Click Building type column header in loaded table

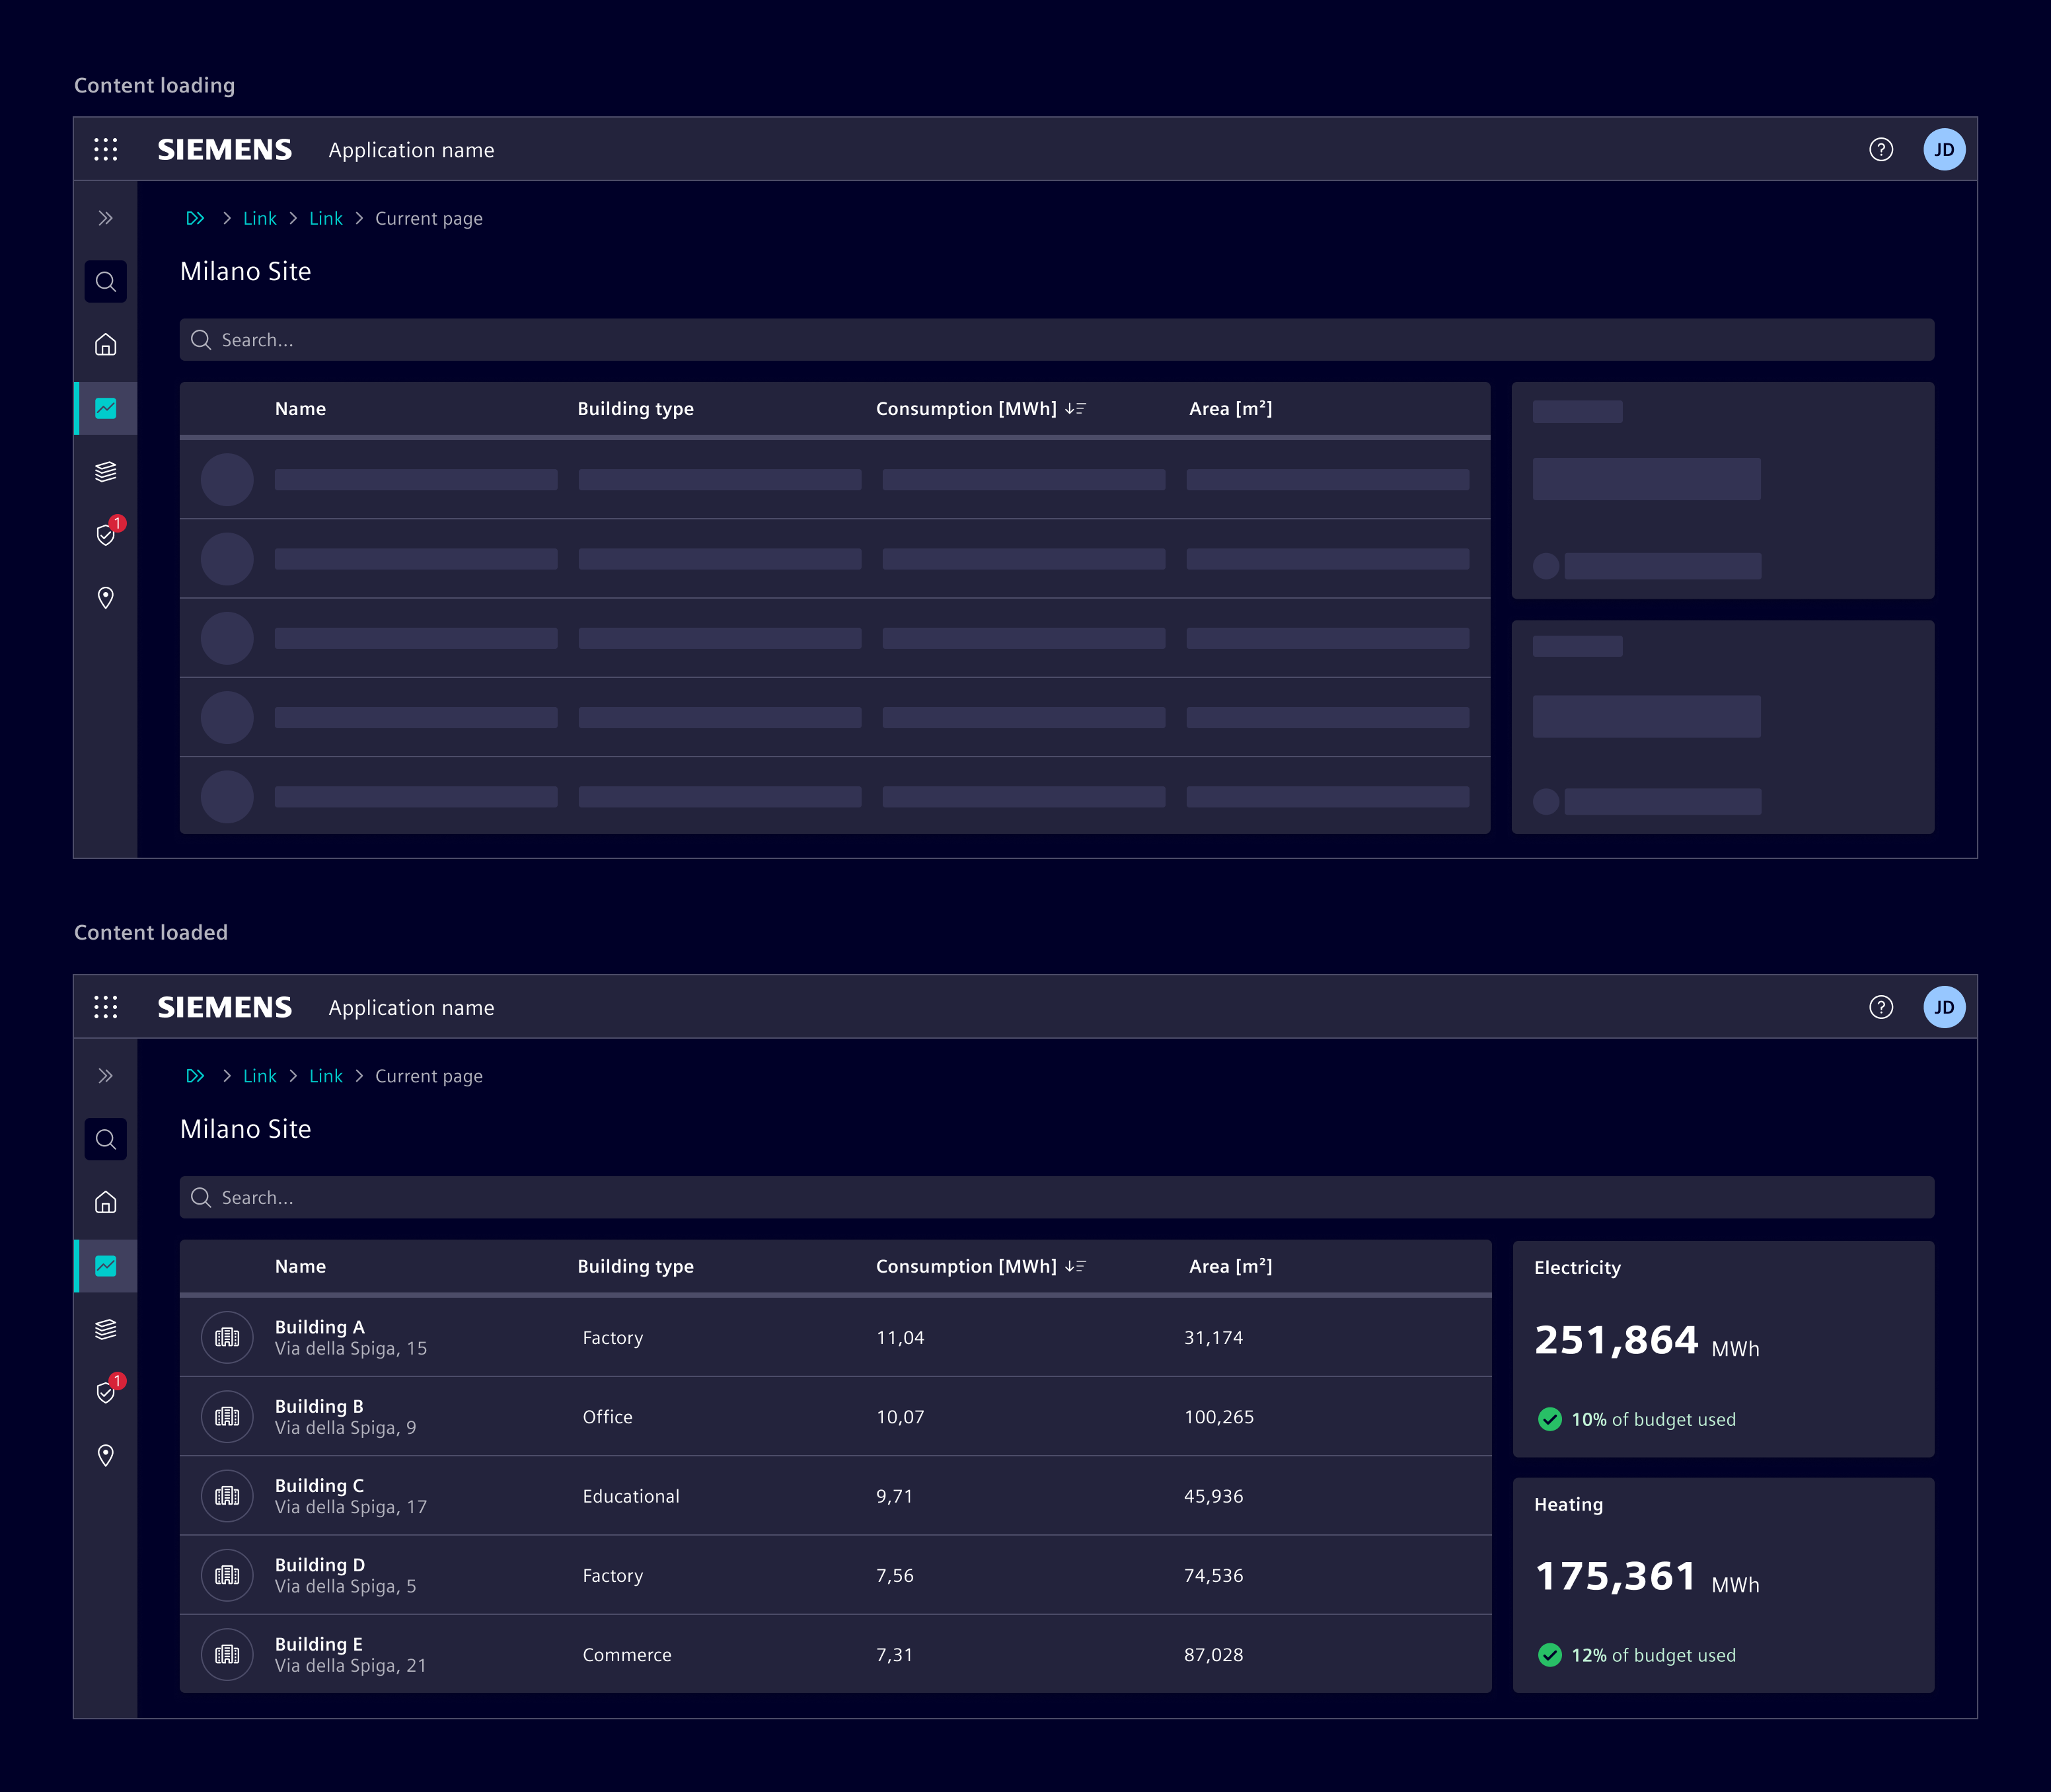click(635, 1266)
